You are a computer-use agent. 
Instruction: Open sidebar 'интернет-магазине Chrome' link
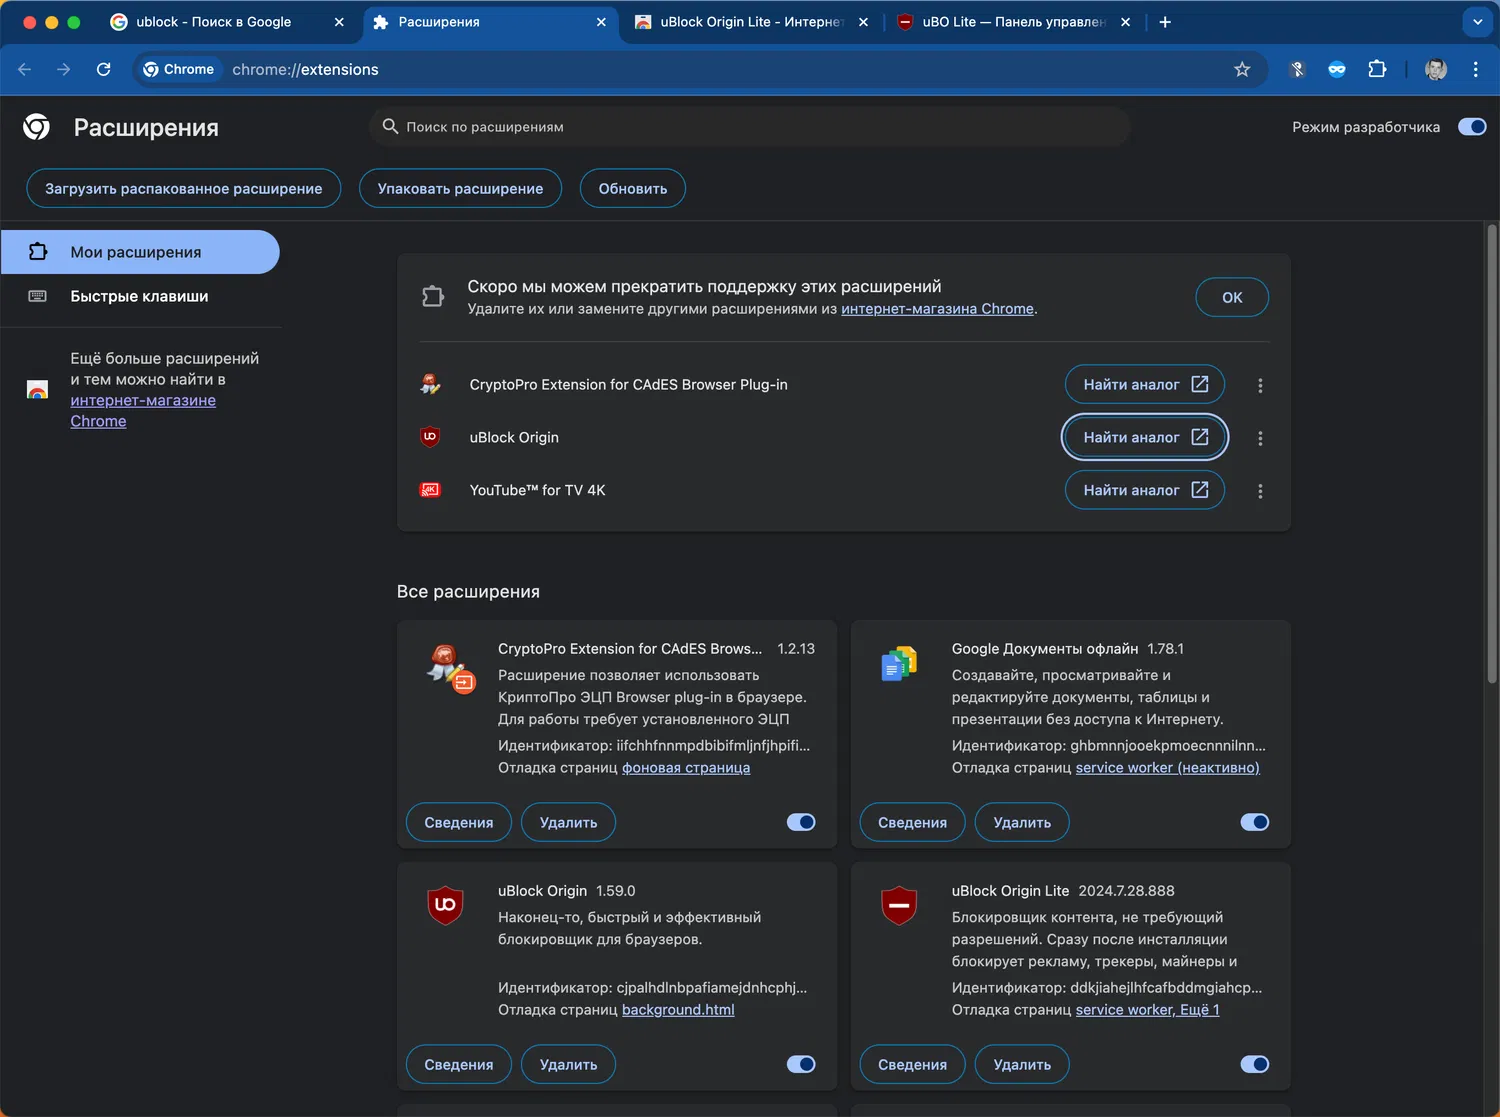coord(143,411)
